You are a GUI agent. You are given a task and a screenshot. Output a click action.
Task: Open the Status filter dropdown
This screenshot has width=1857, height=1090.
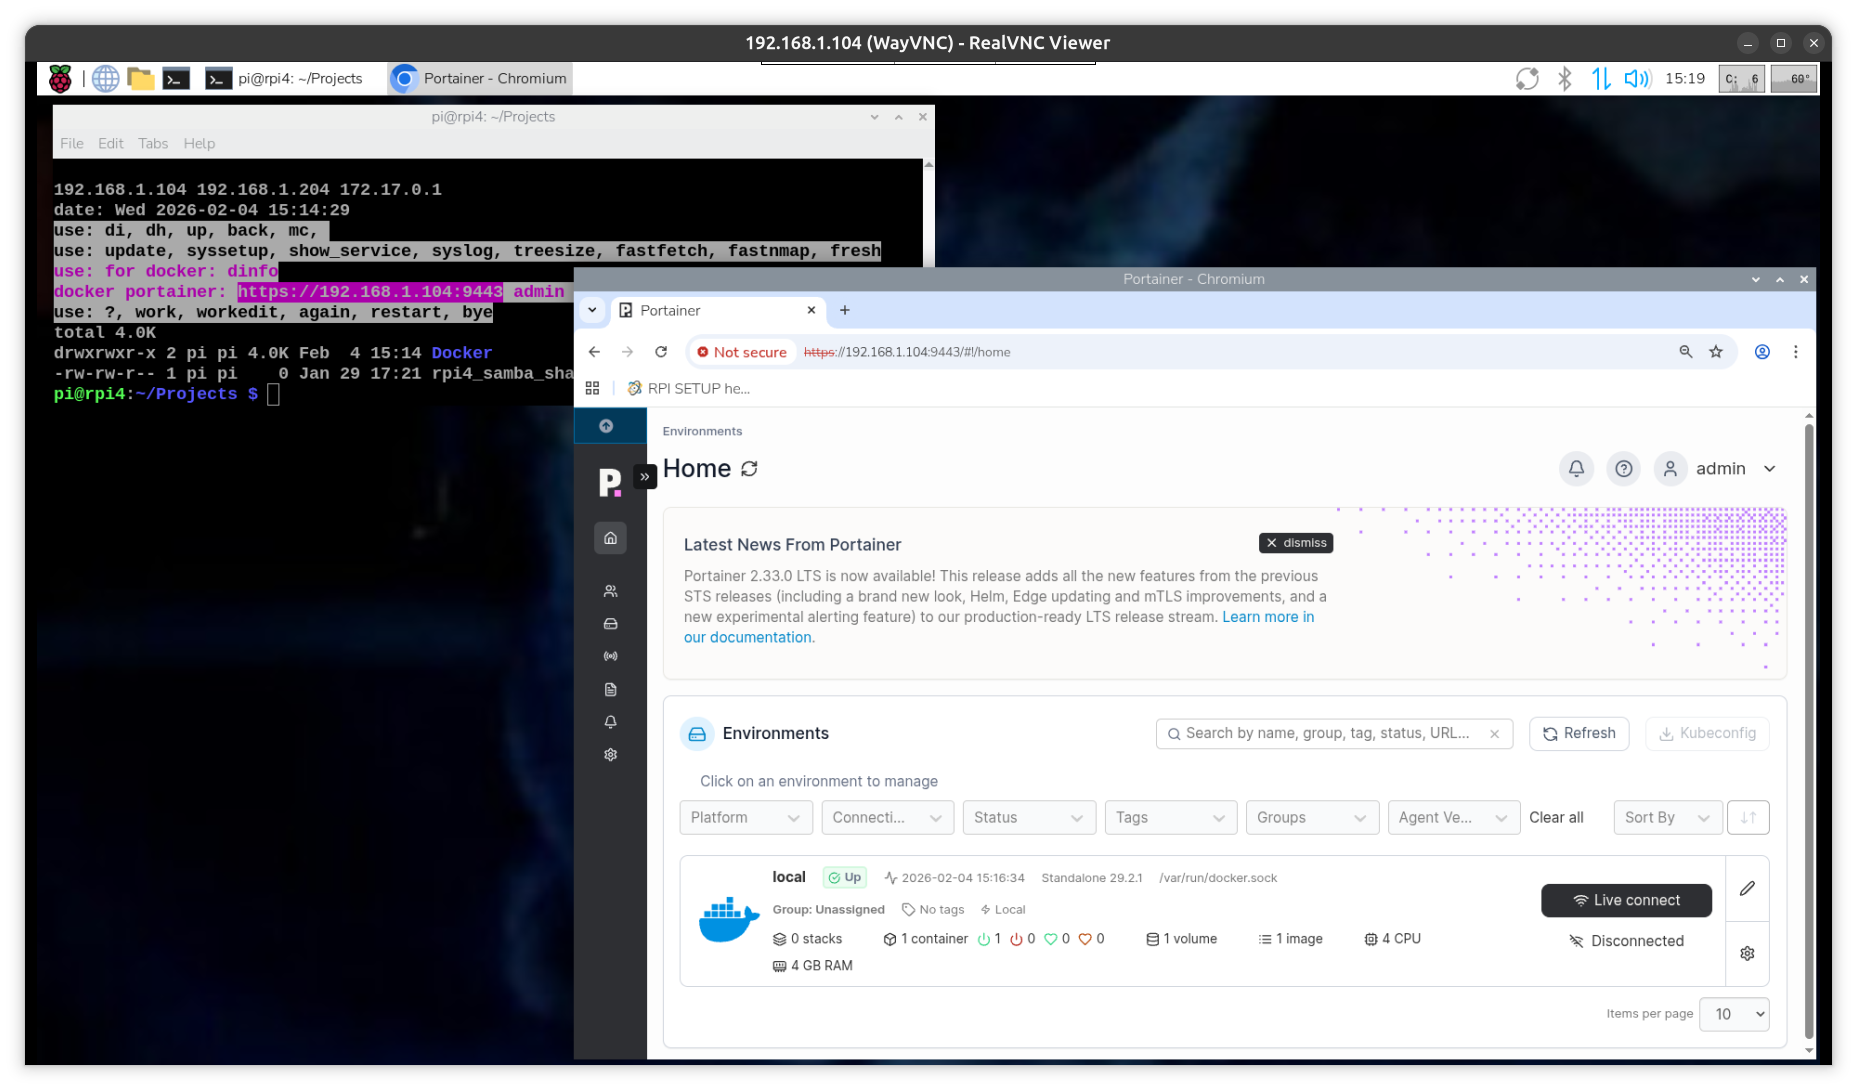click(x=1028, y=817)
